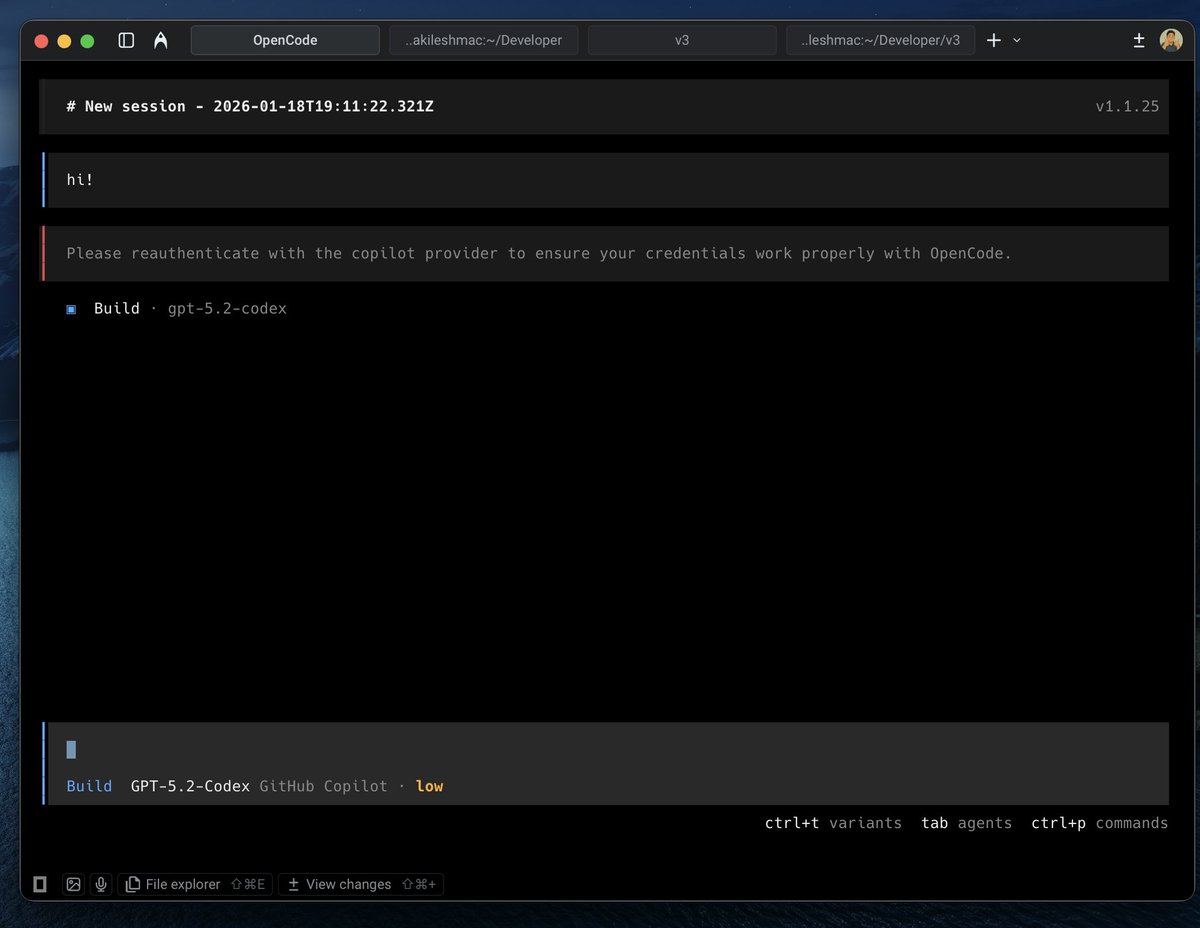
Task: Open the View changes button
Action: pyautogui.click(x=361, y=884)
